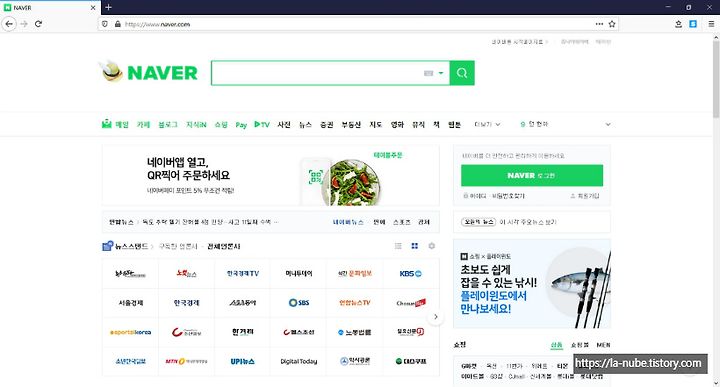
Task: Click the padlock site security icon
Action: [118, 24]
